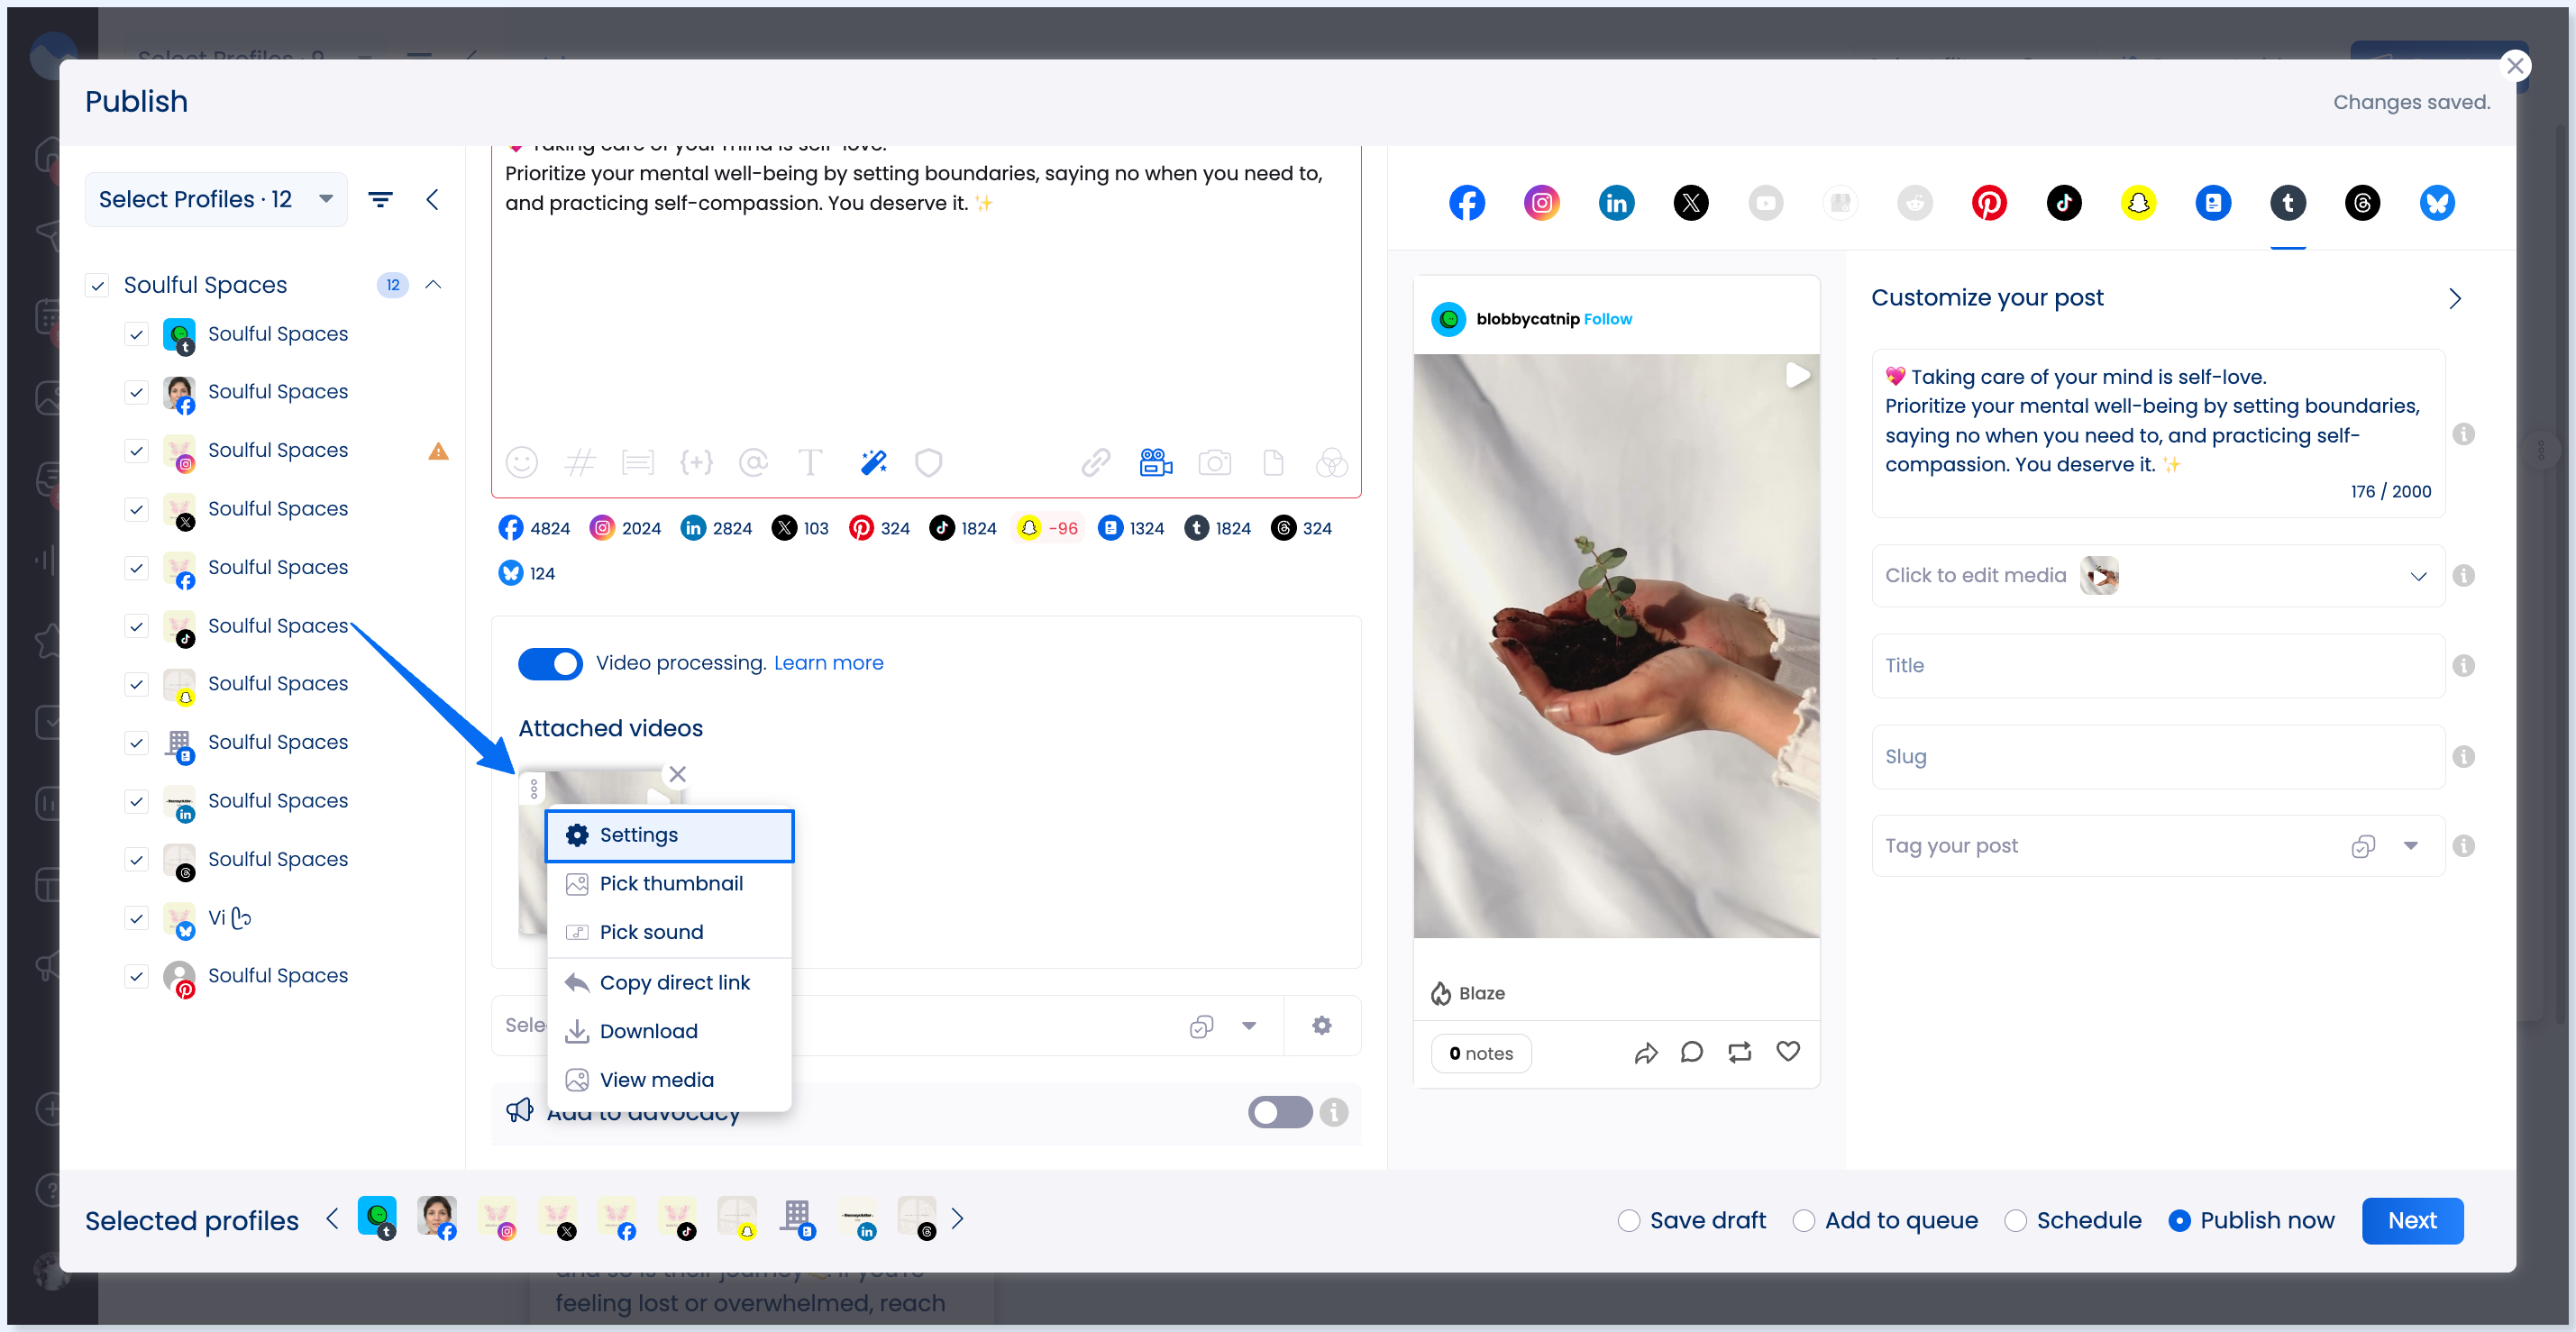Click the attach document icon
This screenshot has width=2576, height=1332.
point(1273,462)
